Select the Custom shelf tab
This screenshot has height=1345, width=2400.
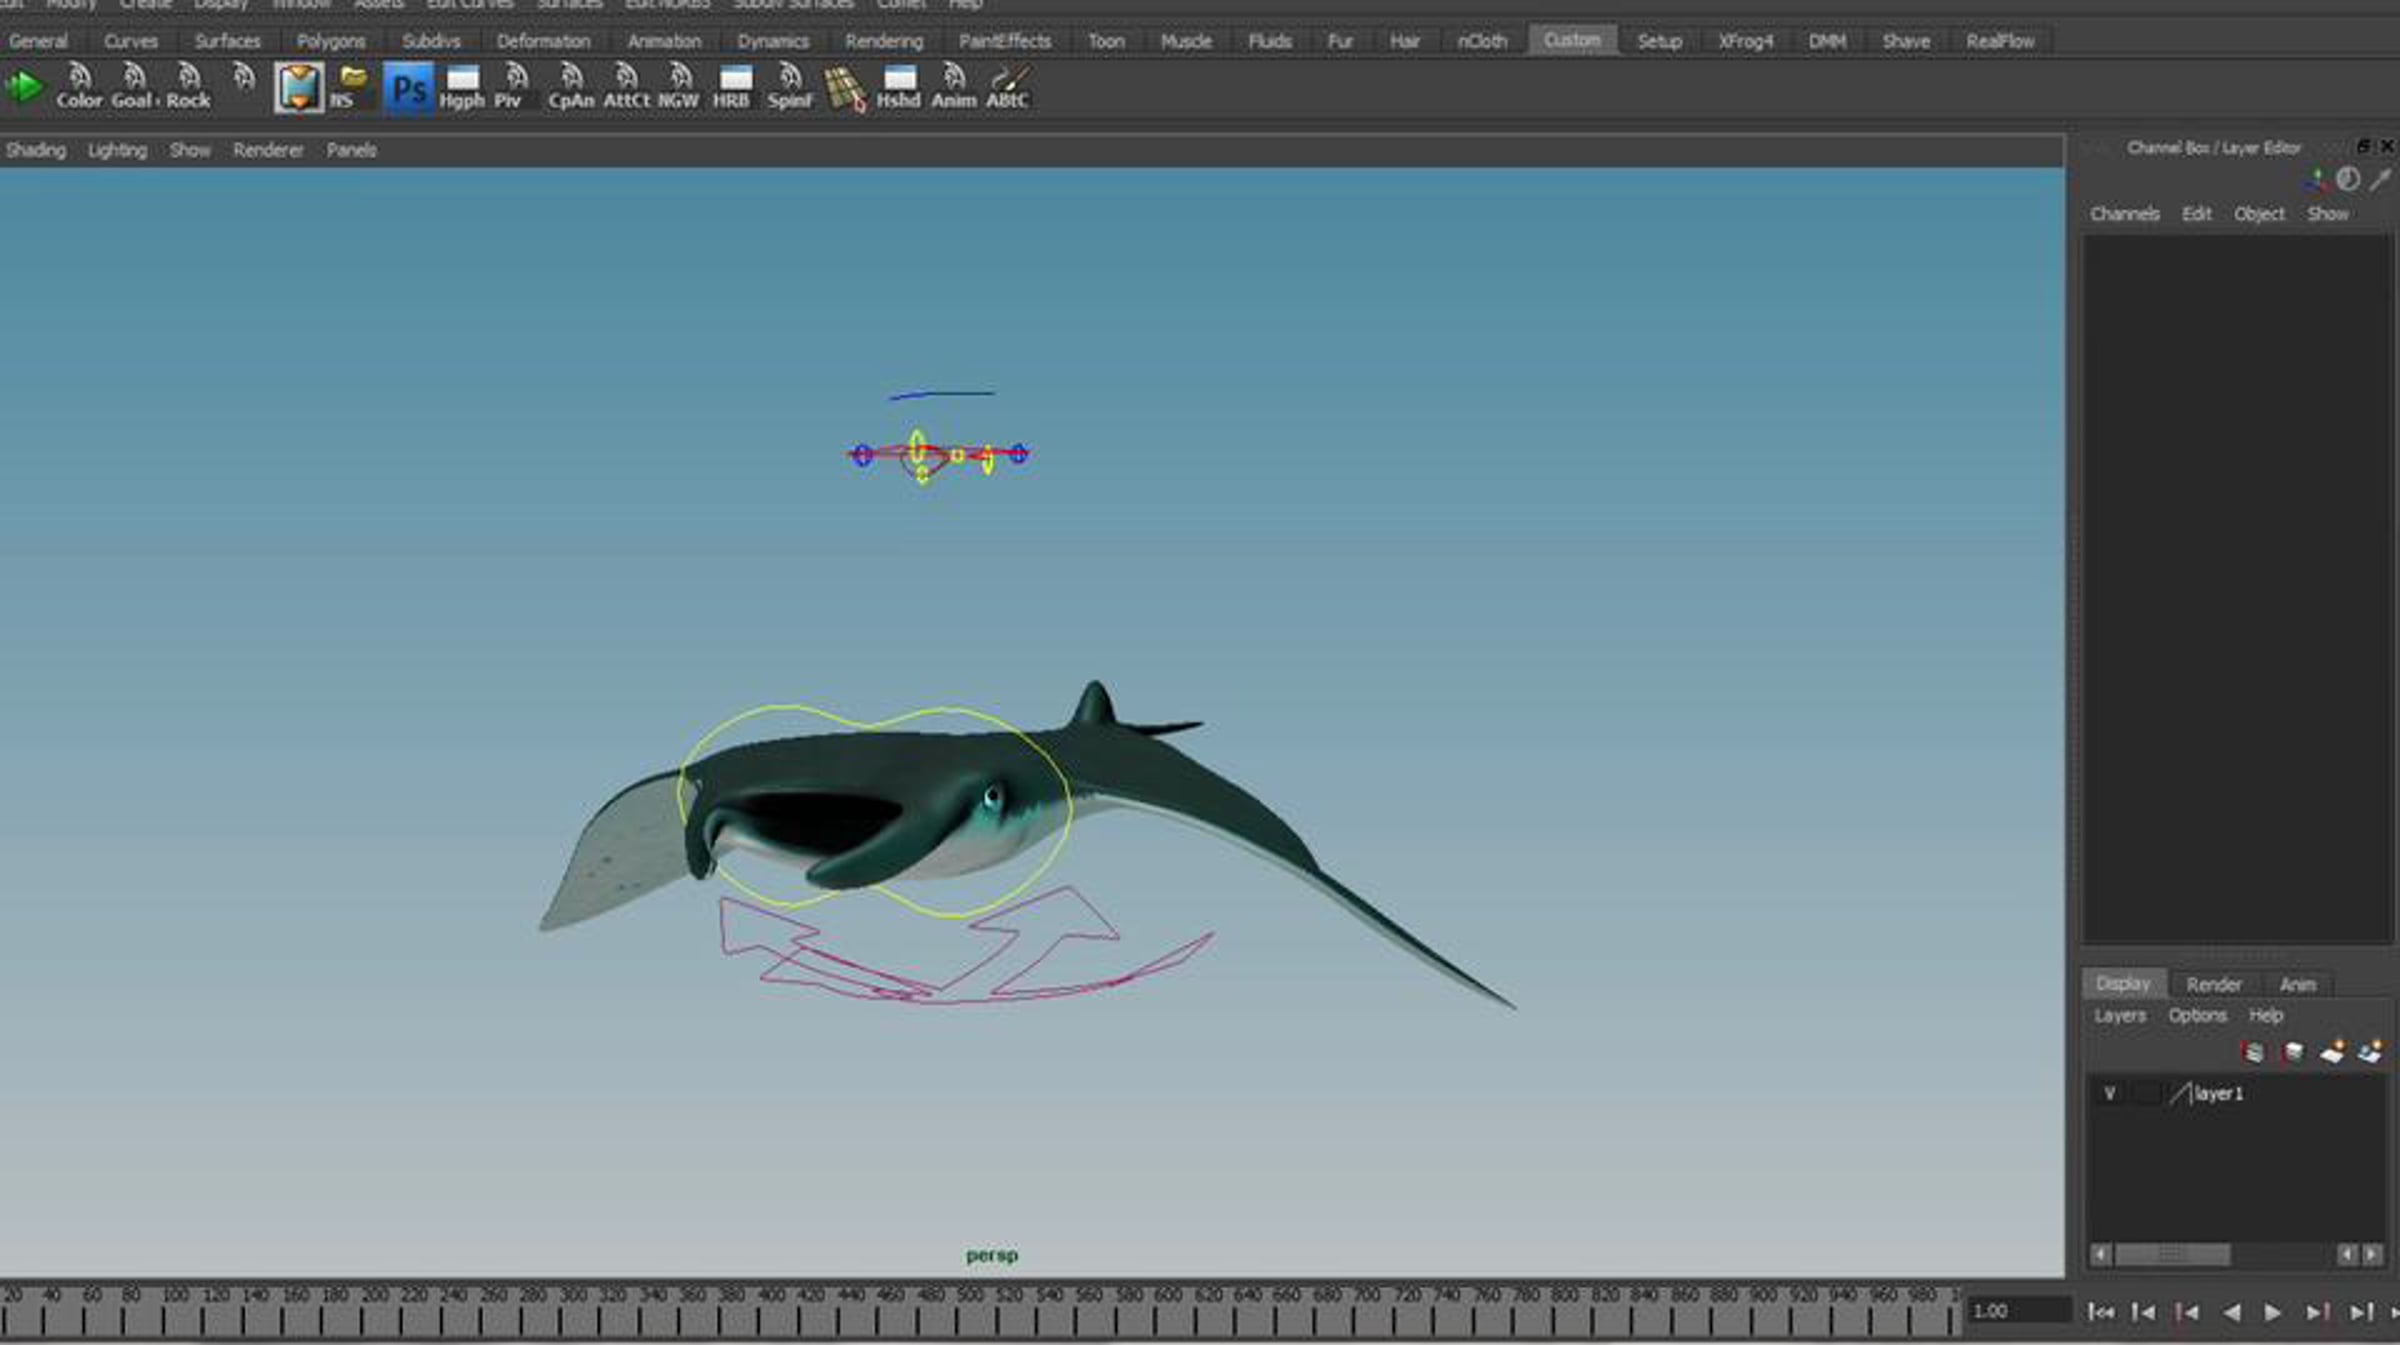pyautogui.click(x=1571, y=40)
